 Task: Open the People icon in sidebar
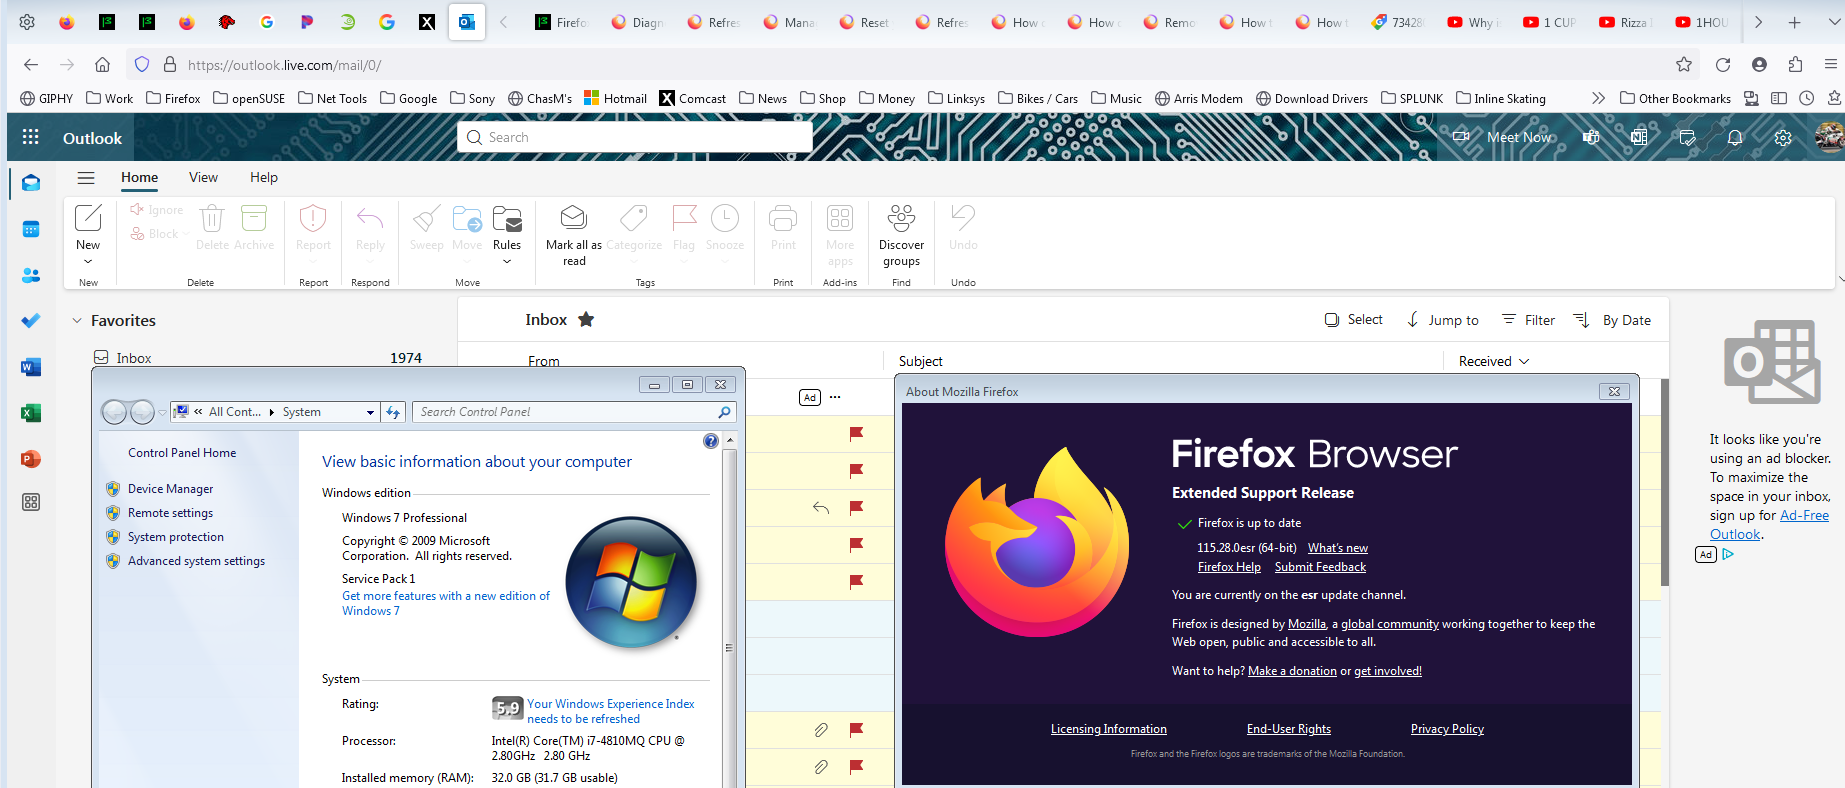(31, 275)
